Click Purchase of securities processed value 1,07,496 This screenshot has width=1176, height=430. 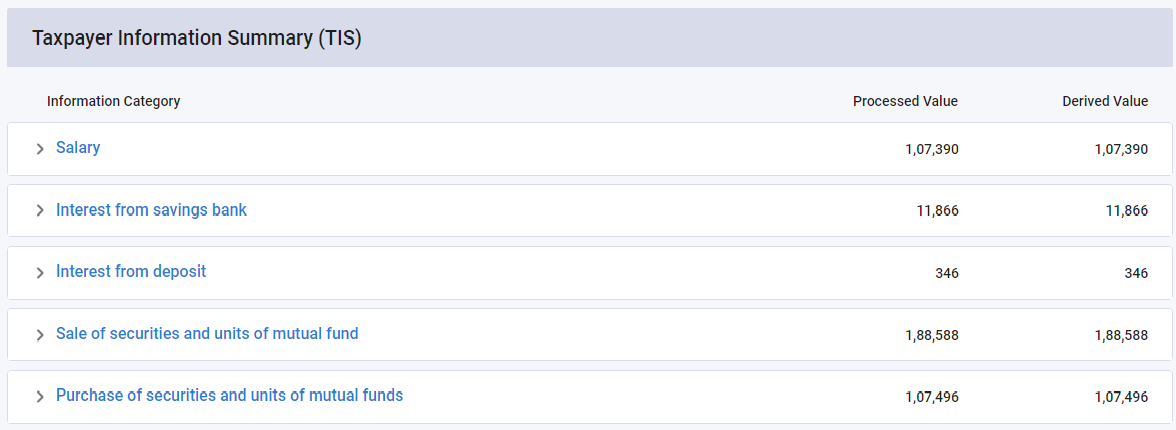pyautogui.click(x=931, y=397)
